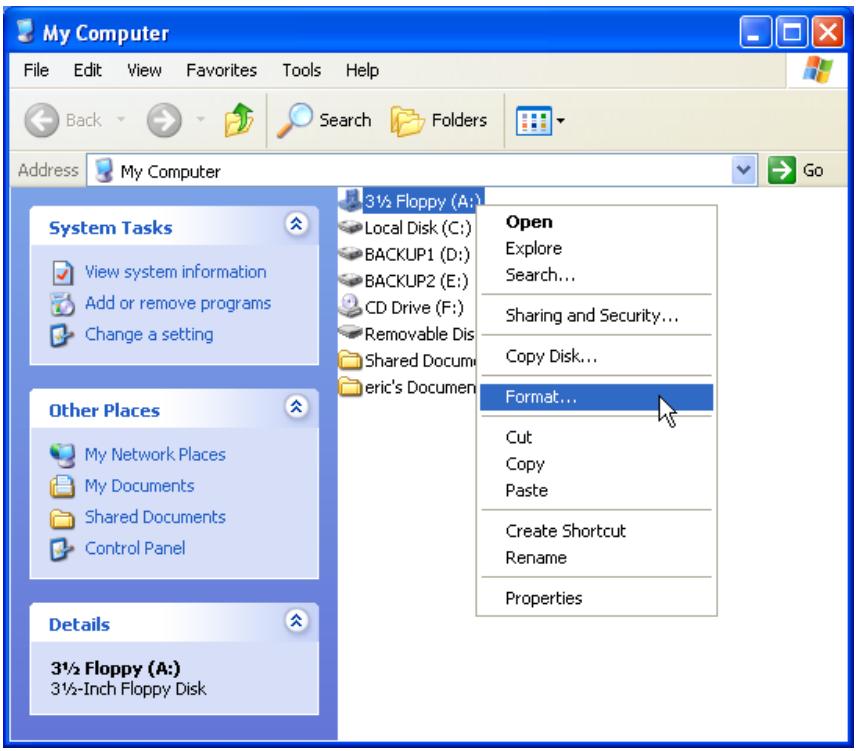Collapse the System Tasks panel
Viewport: 856px width, 751px height.
296,224
